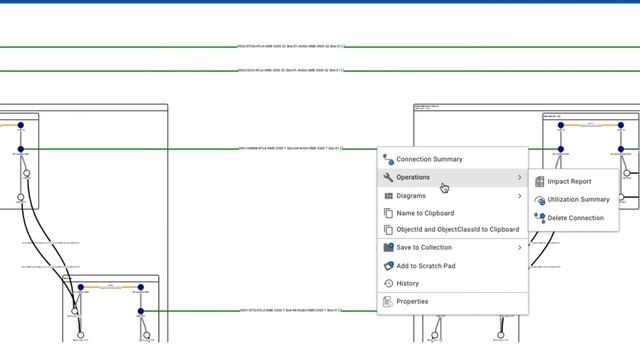Open Save to Collection entry

[453, 247]
